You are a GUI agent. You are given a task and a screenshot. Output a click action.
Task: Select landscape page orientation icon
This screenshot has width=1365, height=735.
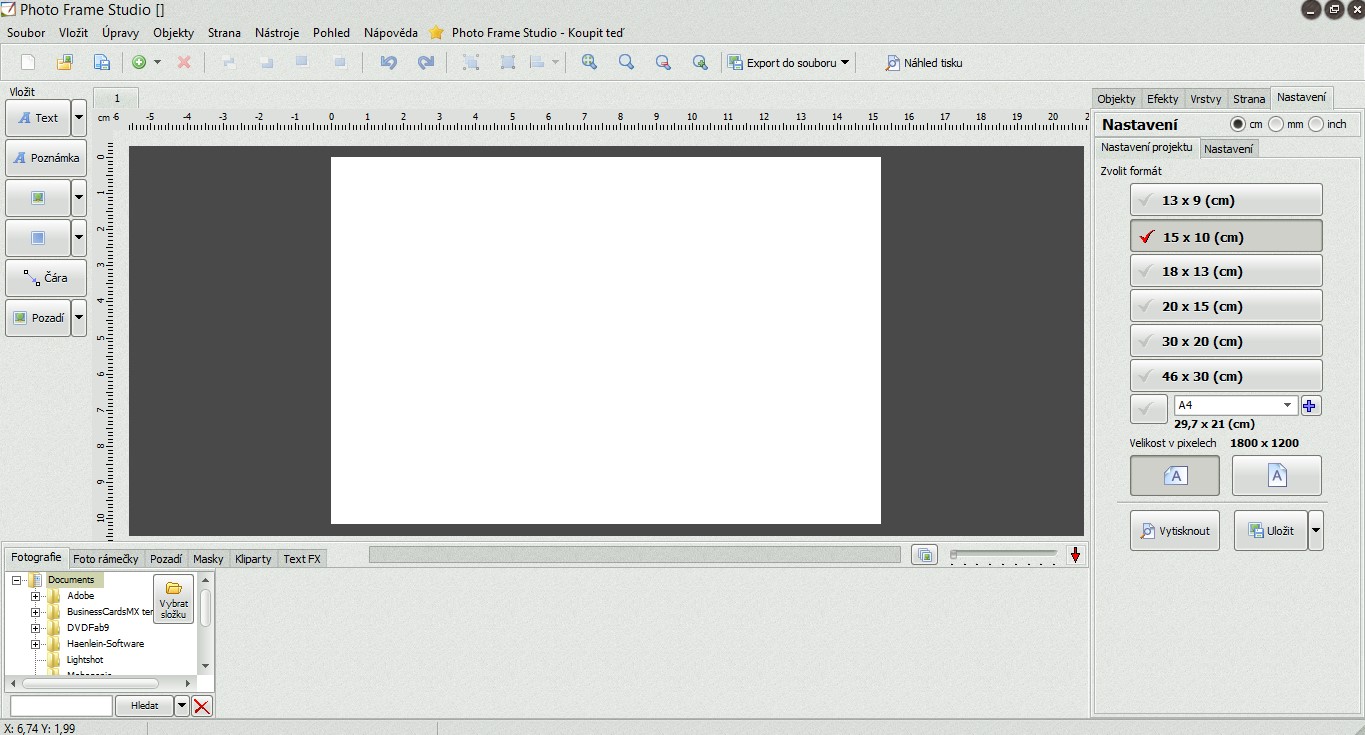1175,476
